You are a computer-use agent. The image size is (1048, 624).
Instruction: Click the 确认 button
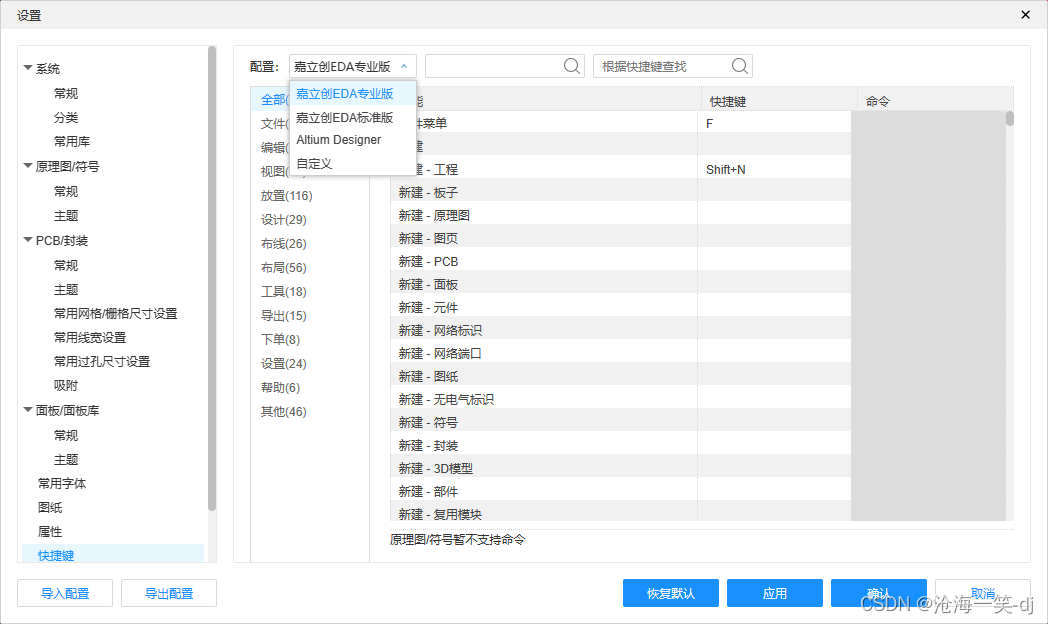tap(878, 593)
